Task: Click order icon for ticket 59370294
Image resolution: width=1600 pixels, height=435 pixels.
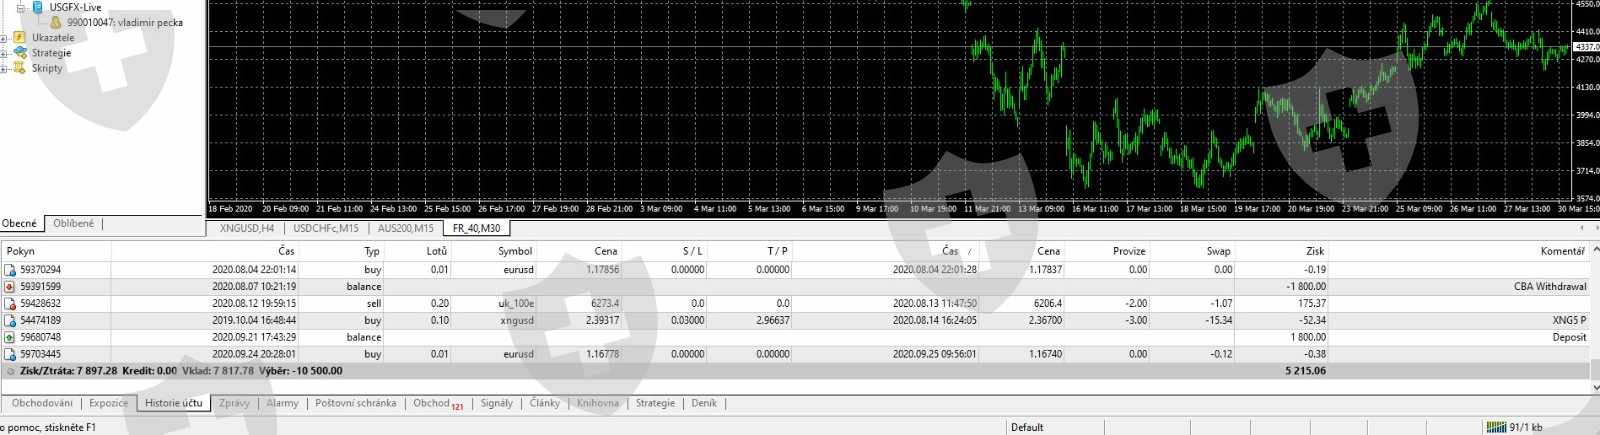Action: pos(10,270)
